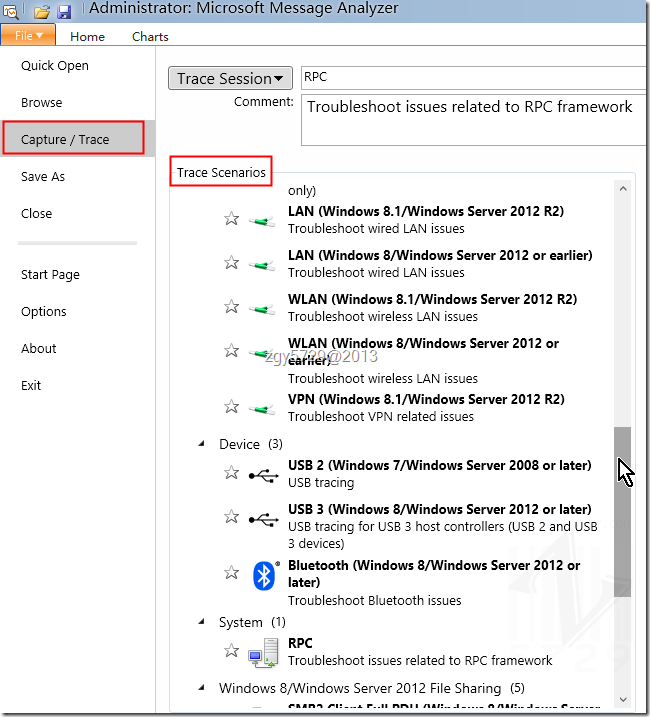The height and width of the screenshot is (717, 650).
Task: Click the USB symbol icon for USB 2
Action: coord(263,476)
